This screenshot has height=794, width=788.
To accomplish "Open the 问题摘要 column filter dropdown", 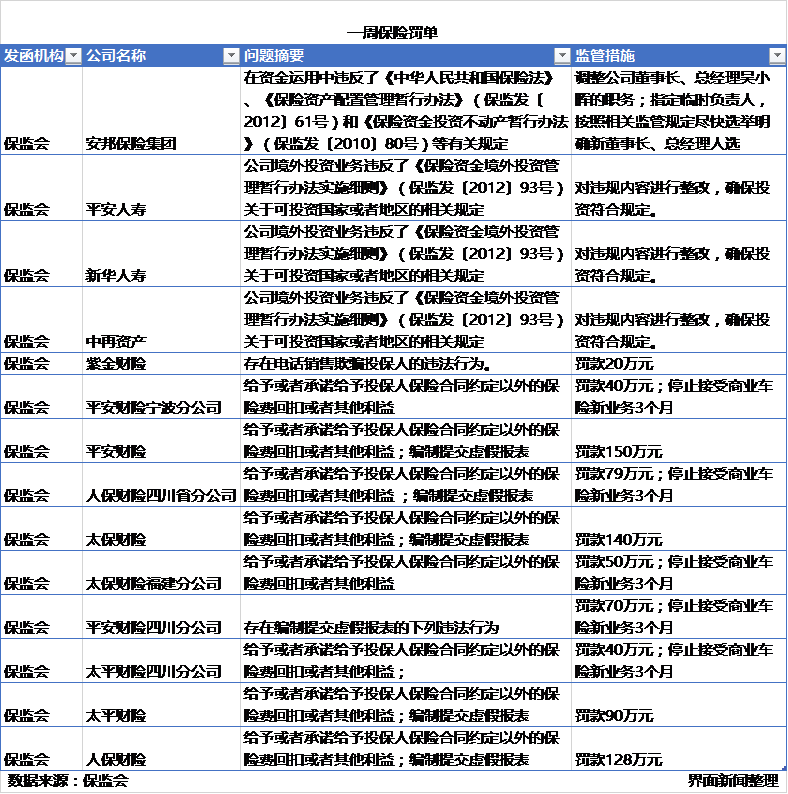I will tap(562, 55).
